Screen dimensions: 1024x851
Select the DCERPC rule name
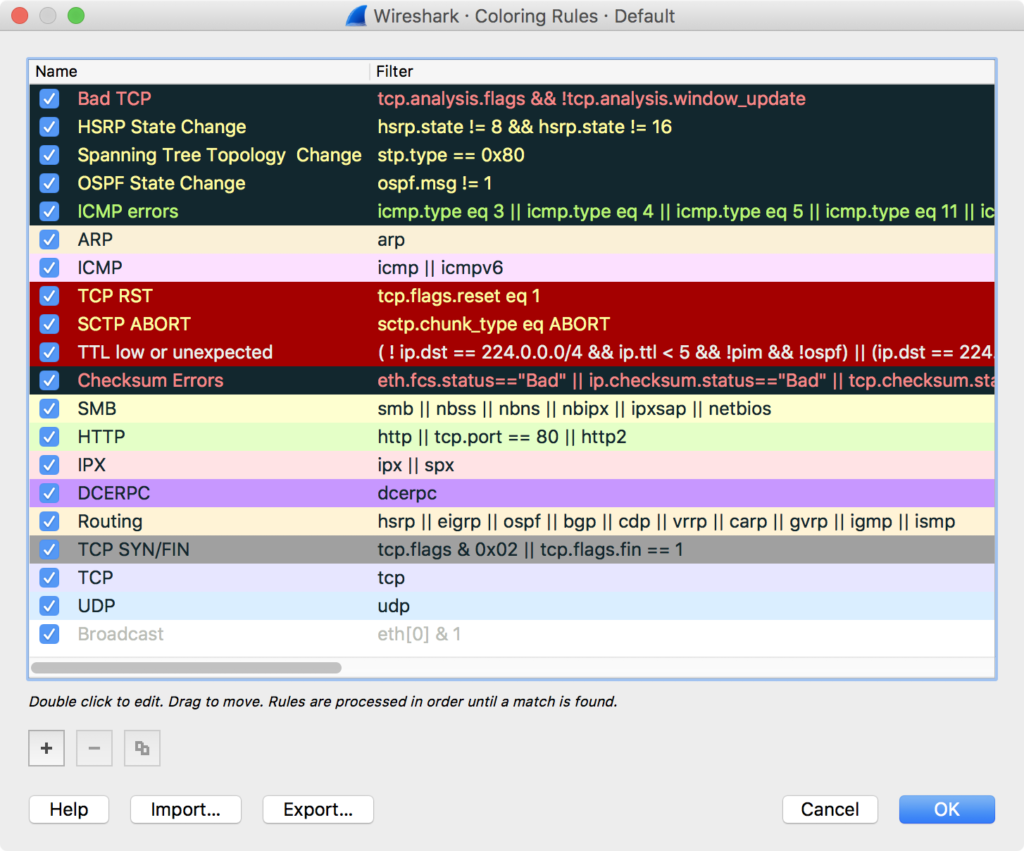click(114, 493)
